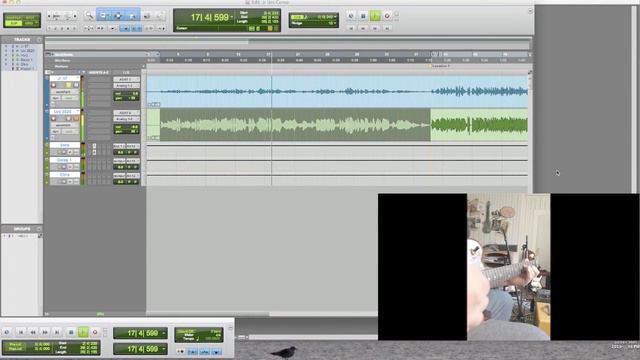Click the Bars|Beats ruler label

pyautogui.click(x=64, y=54)
